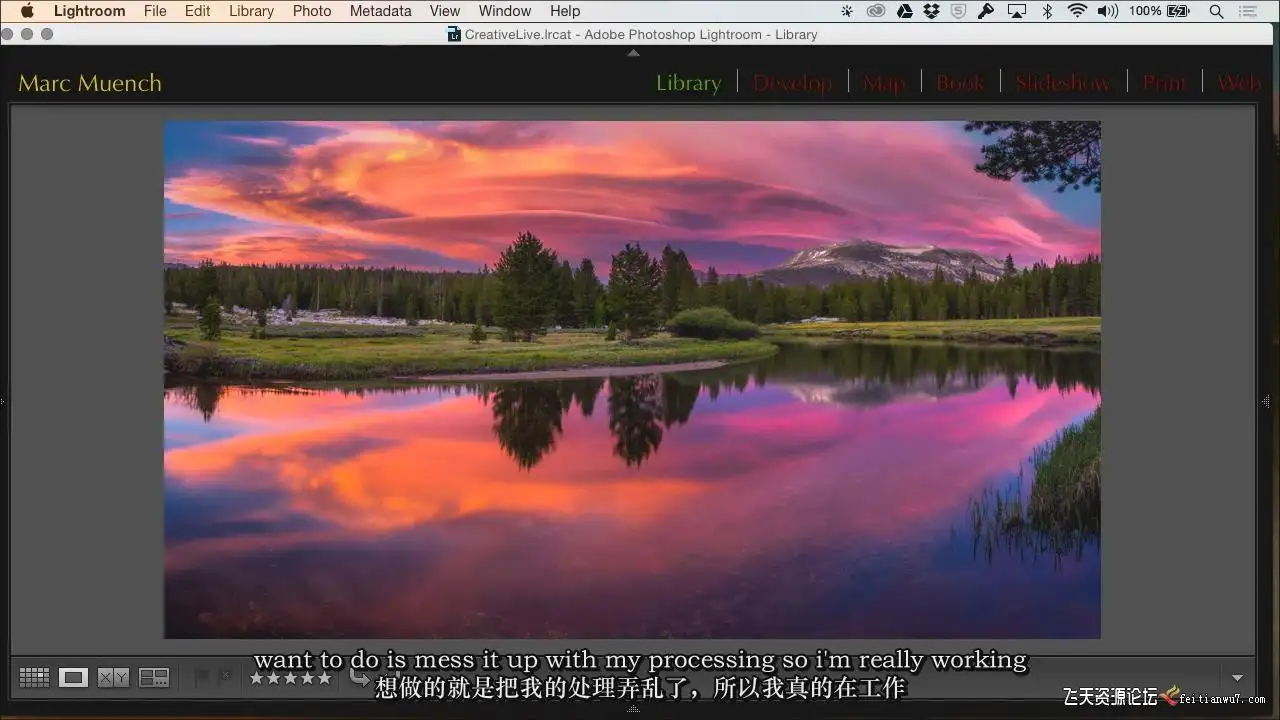Show the bottom filmstrip panel
The width and height of the screenshot is (1280, 720).
[633, 709]
